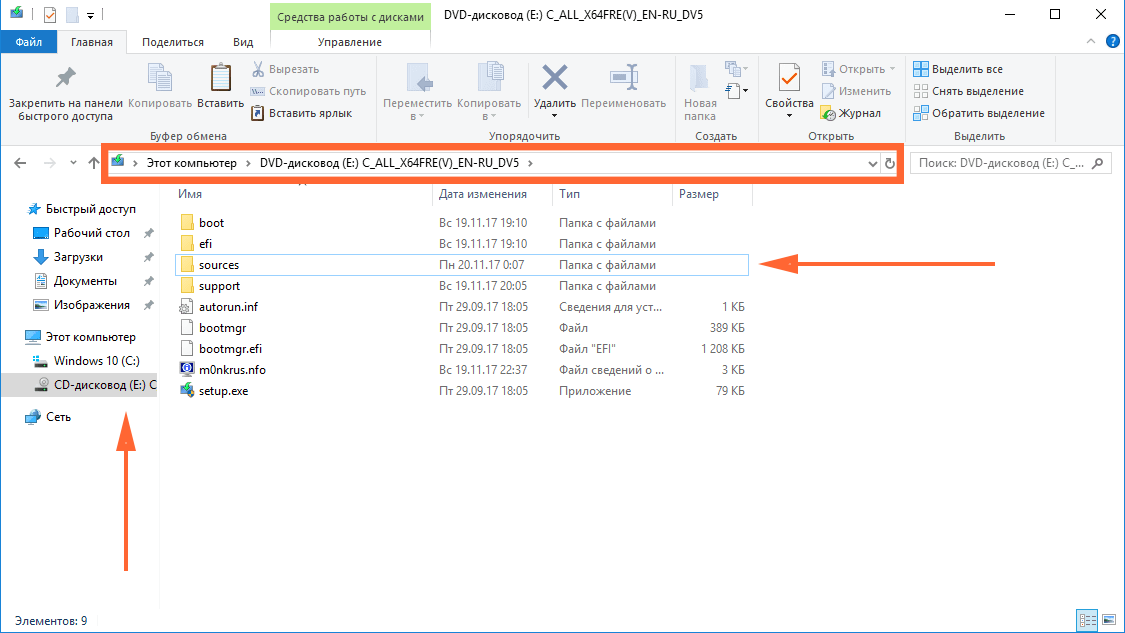Open the New item dropdown in the Create group
The width and height of the screenshot is (1125, 633).
737,69
